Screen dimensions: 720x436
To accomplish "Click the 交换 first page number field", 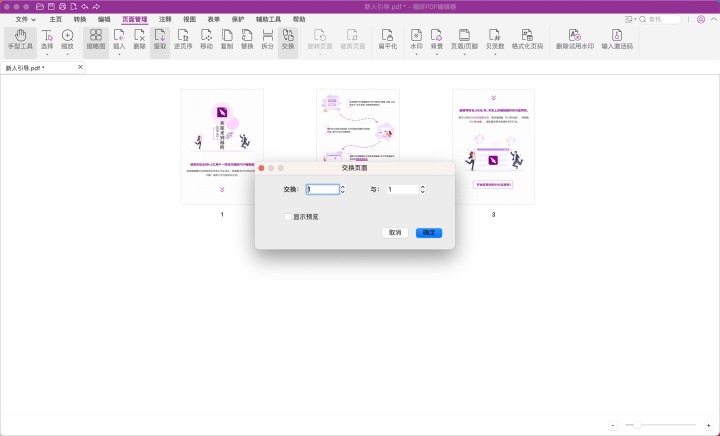I will coord(322,189).
